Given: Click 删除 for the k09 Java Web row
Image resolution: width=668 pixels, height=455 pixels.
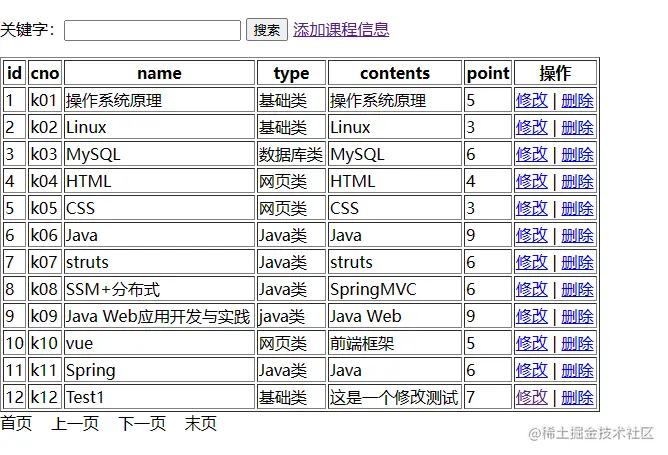Looking at the screenshot, I should pyautogui.click(x=577, y=316).
